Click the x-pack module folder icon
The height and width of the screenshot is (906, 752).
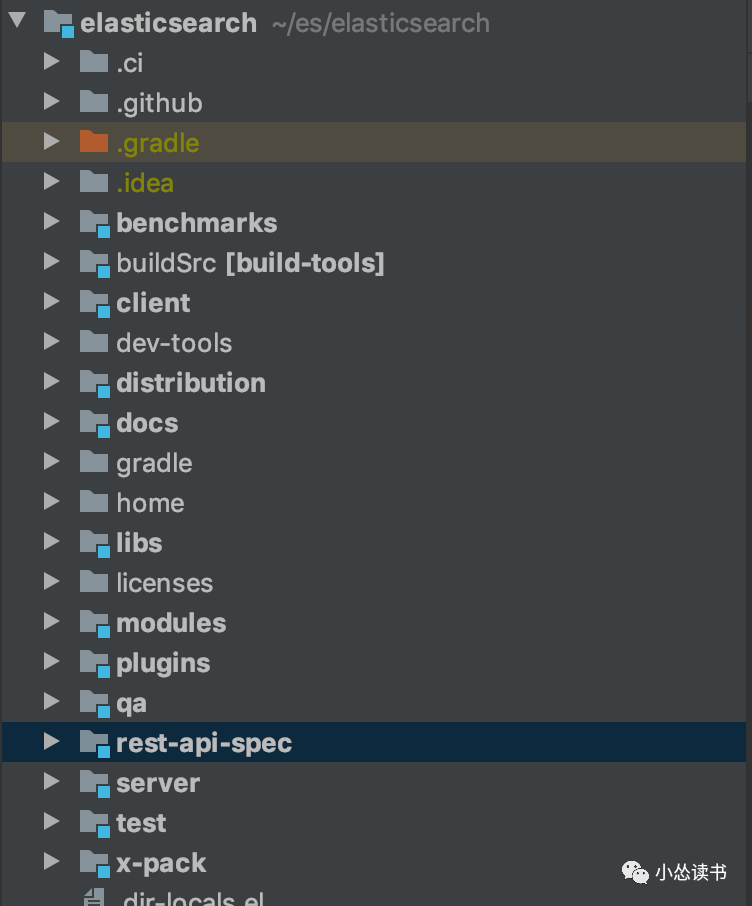(93, 863)
